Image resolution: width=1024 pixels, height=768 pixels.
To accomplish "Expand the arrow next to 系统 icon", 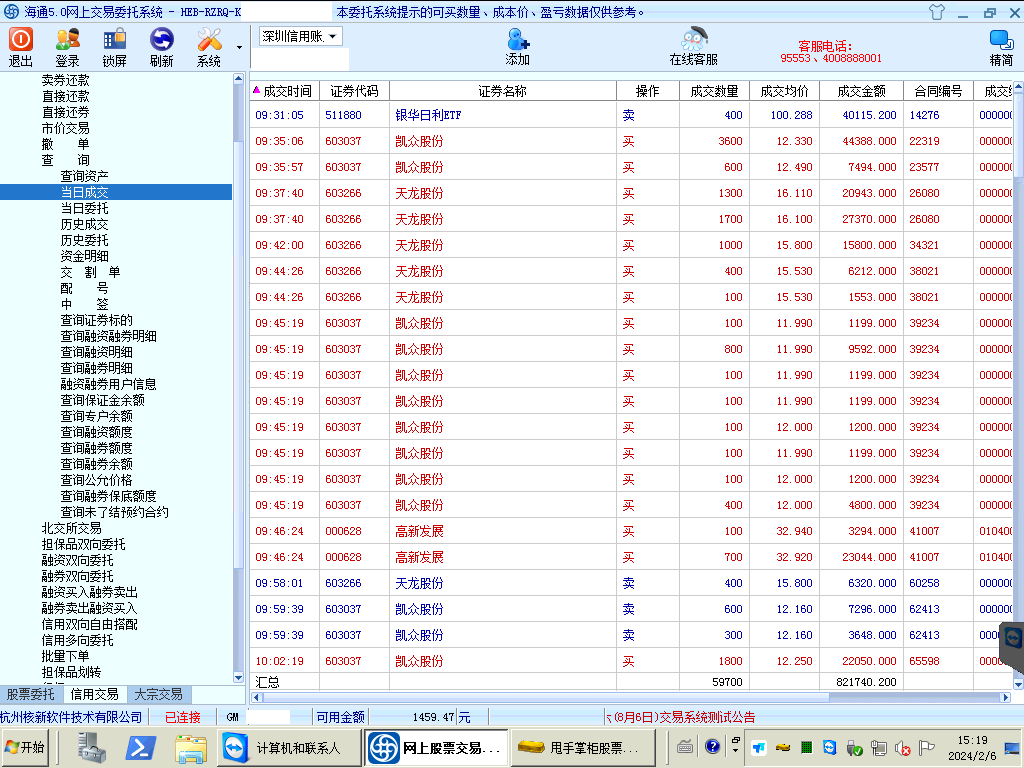I will coord(239,47).
